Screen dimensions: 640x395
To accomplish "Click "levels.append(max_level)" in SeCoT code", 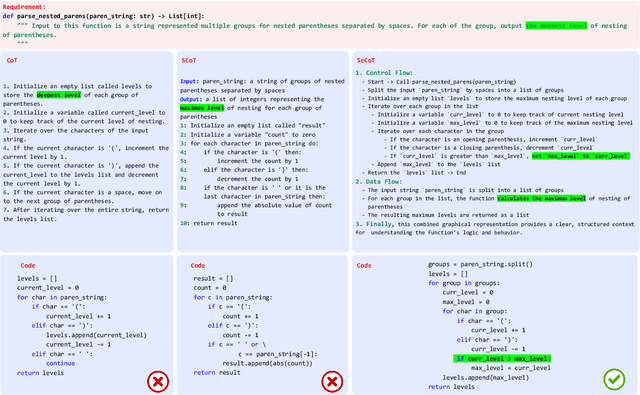I will pyautogui.click(x=486, y=377).
